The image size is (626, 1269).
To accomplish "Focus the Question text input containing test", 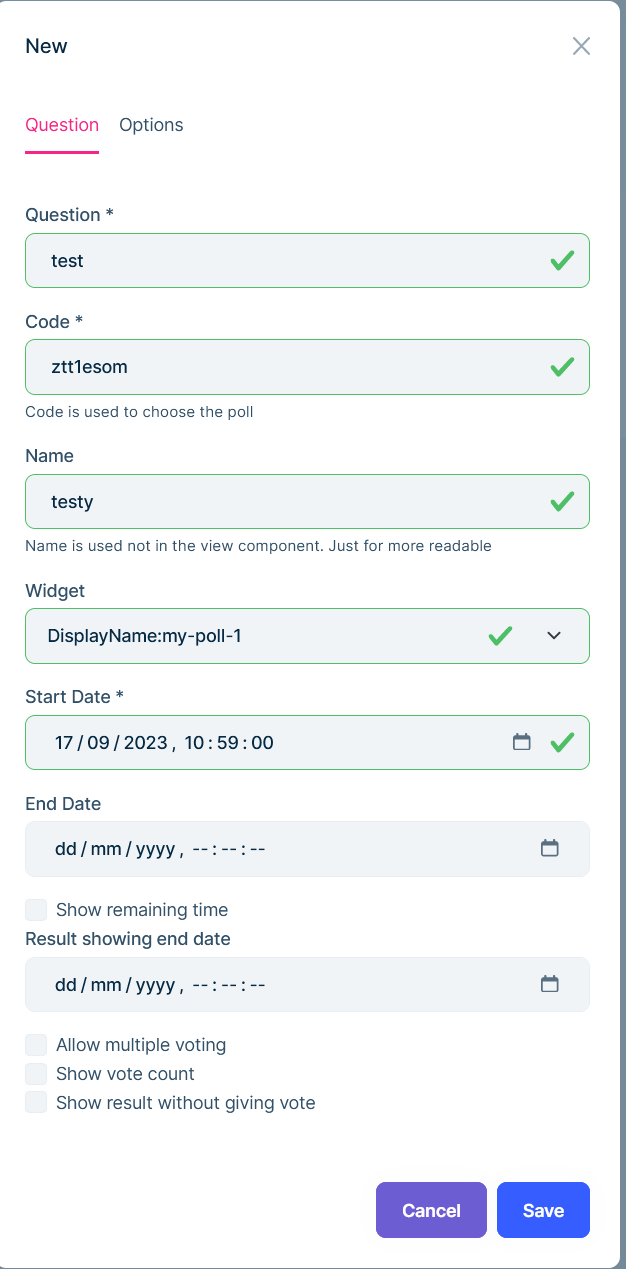I will [x=280, y=261].
